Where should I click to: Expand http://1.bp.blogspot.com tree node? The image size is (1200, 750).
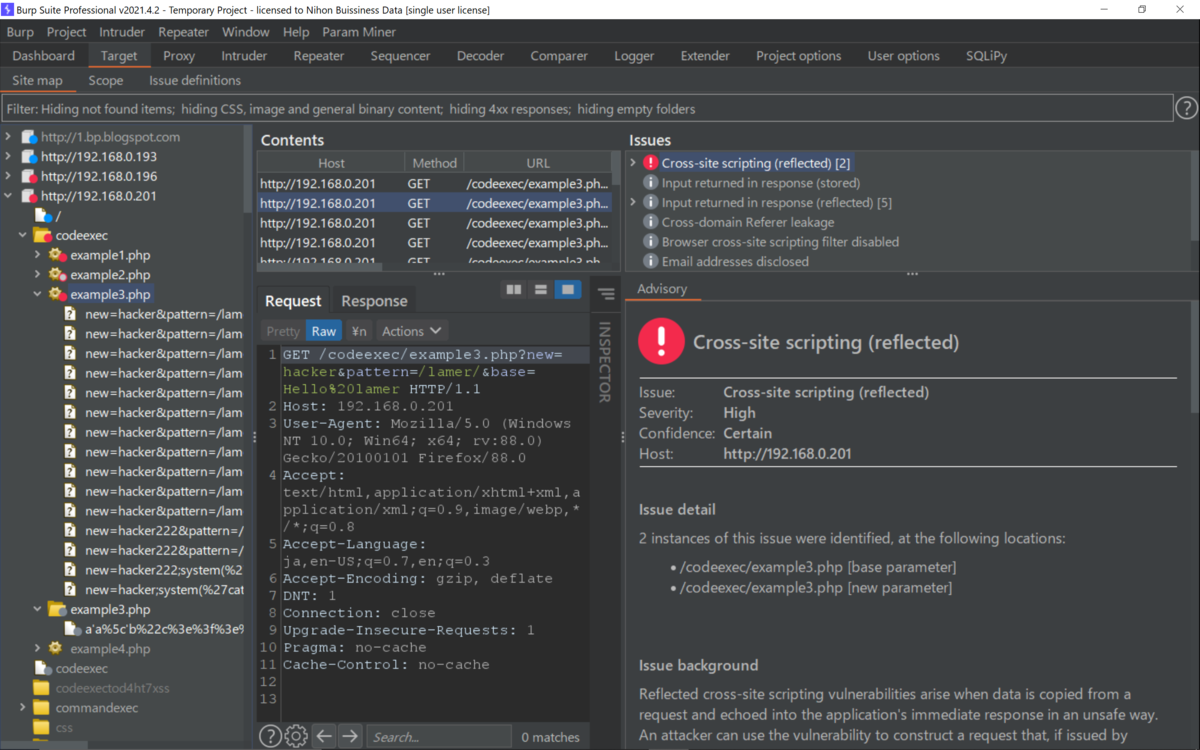(x=8, y=137)
